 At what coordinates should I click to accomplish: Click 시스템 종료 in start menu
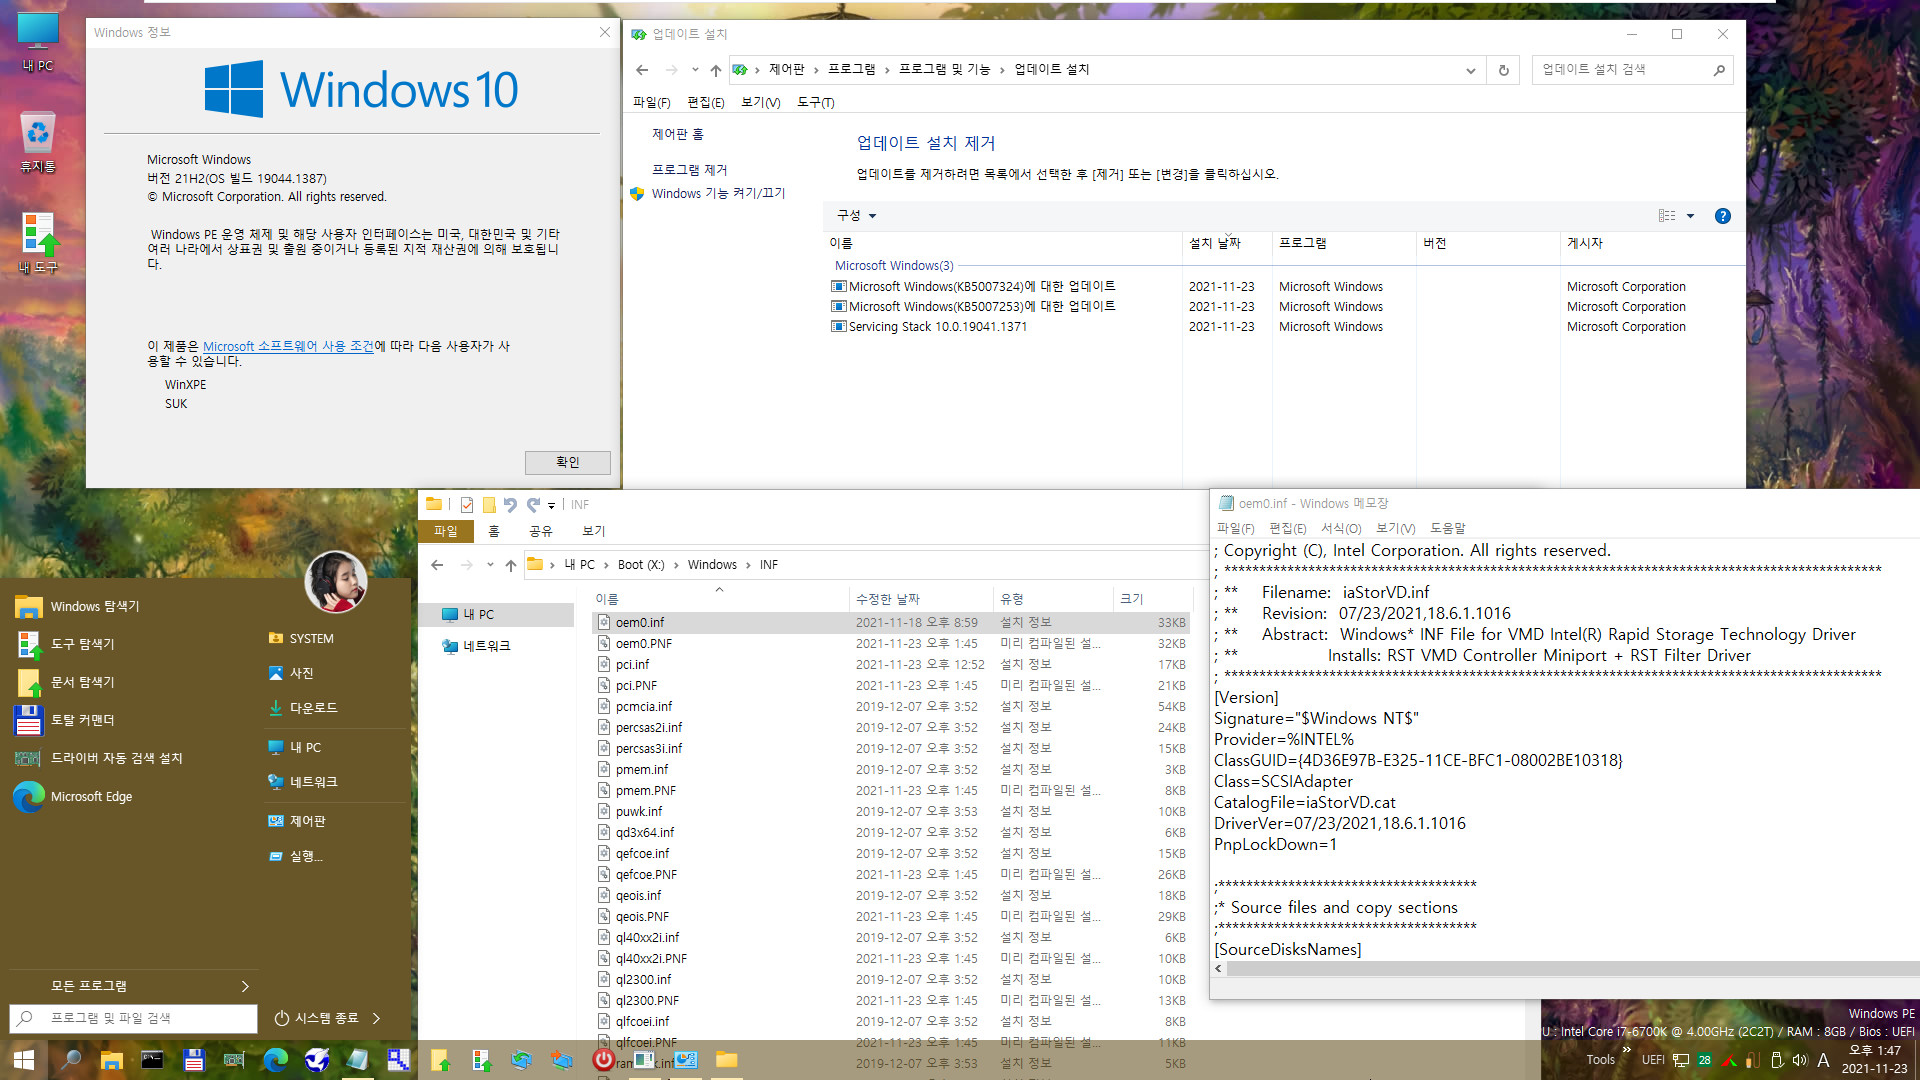point(317,1018)
